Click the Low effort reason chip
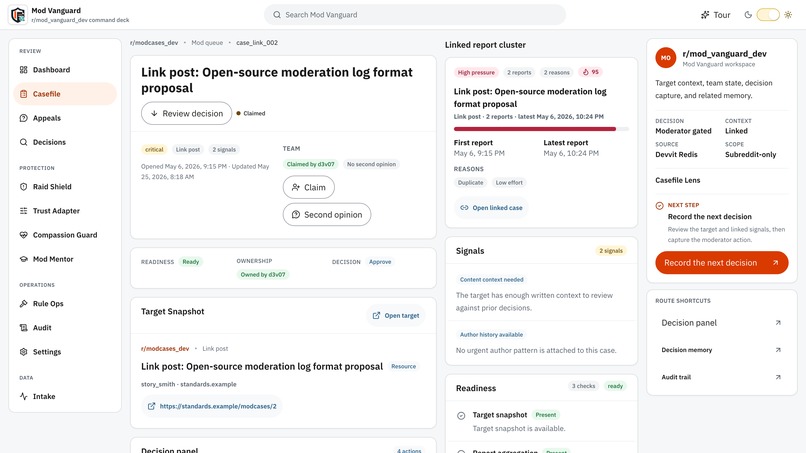The width and height of the screenshot is (806, 453). 509,183
